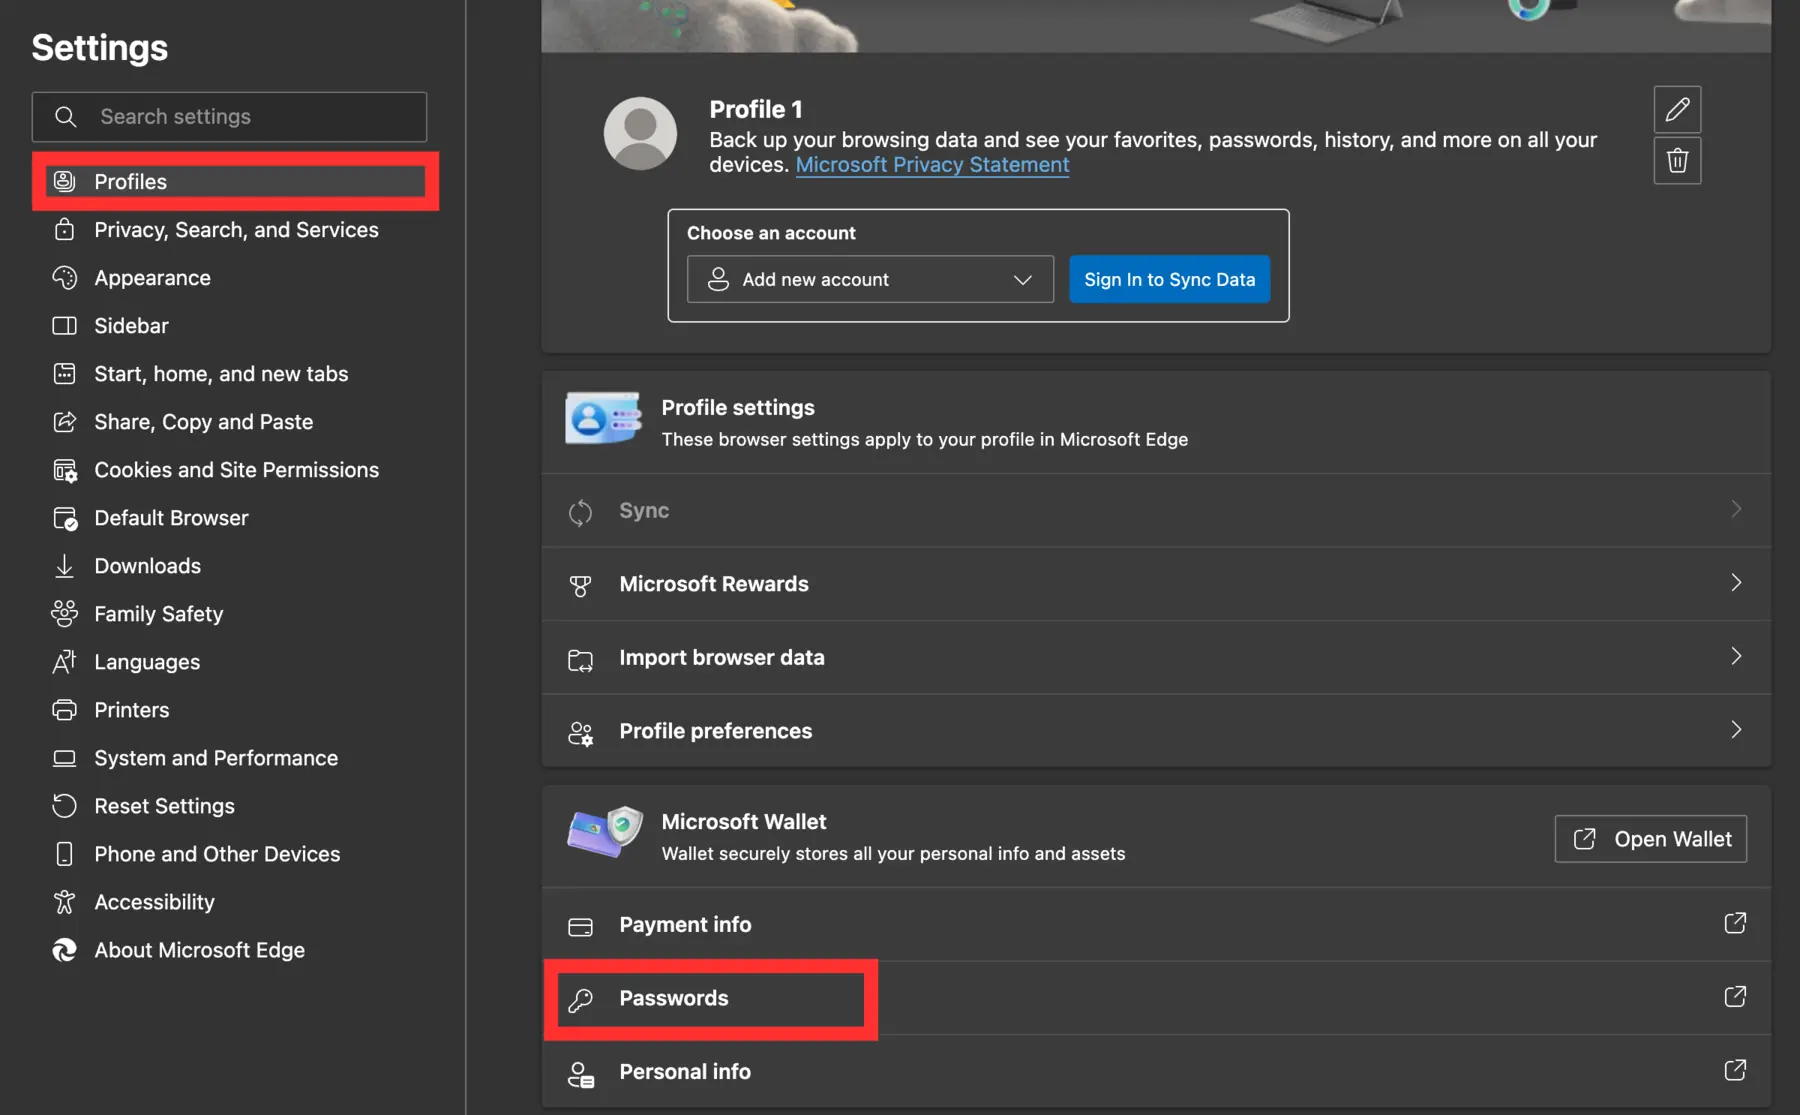Click the Languages icon
Viewport: 1800px width, 1115px height.
65,662
